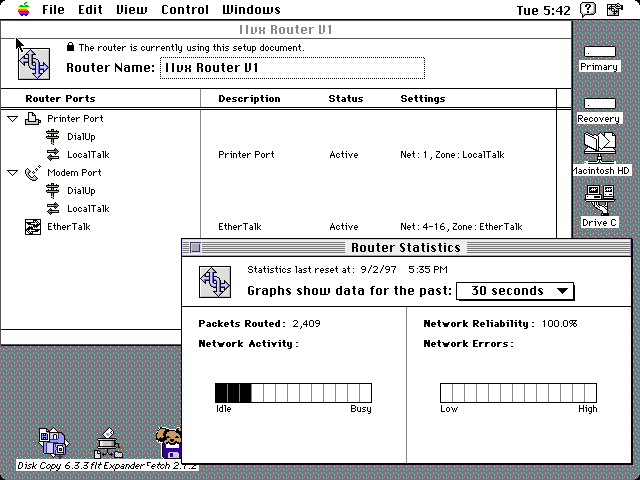The height and width of the screenshot is (480, 640).
Task: Select the Drive C desktop icon
Action: [x=599, y=199]
